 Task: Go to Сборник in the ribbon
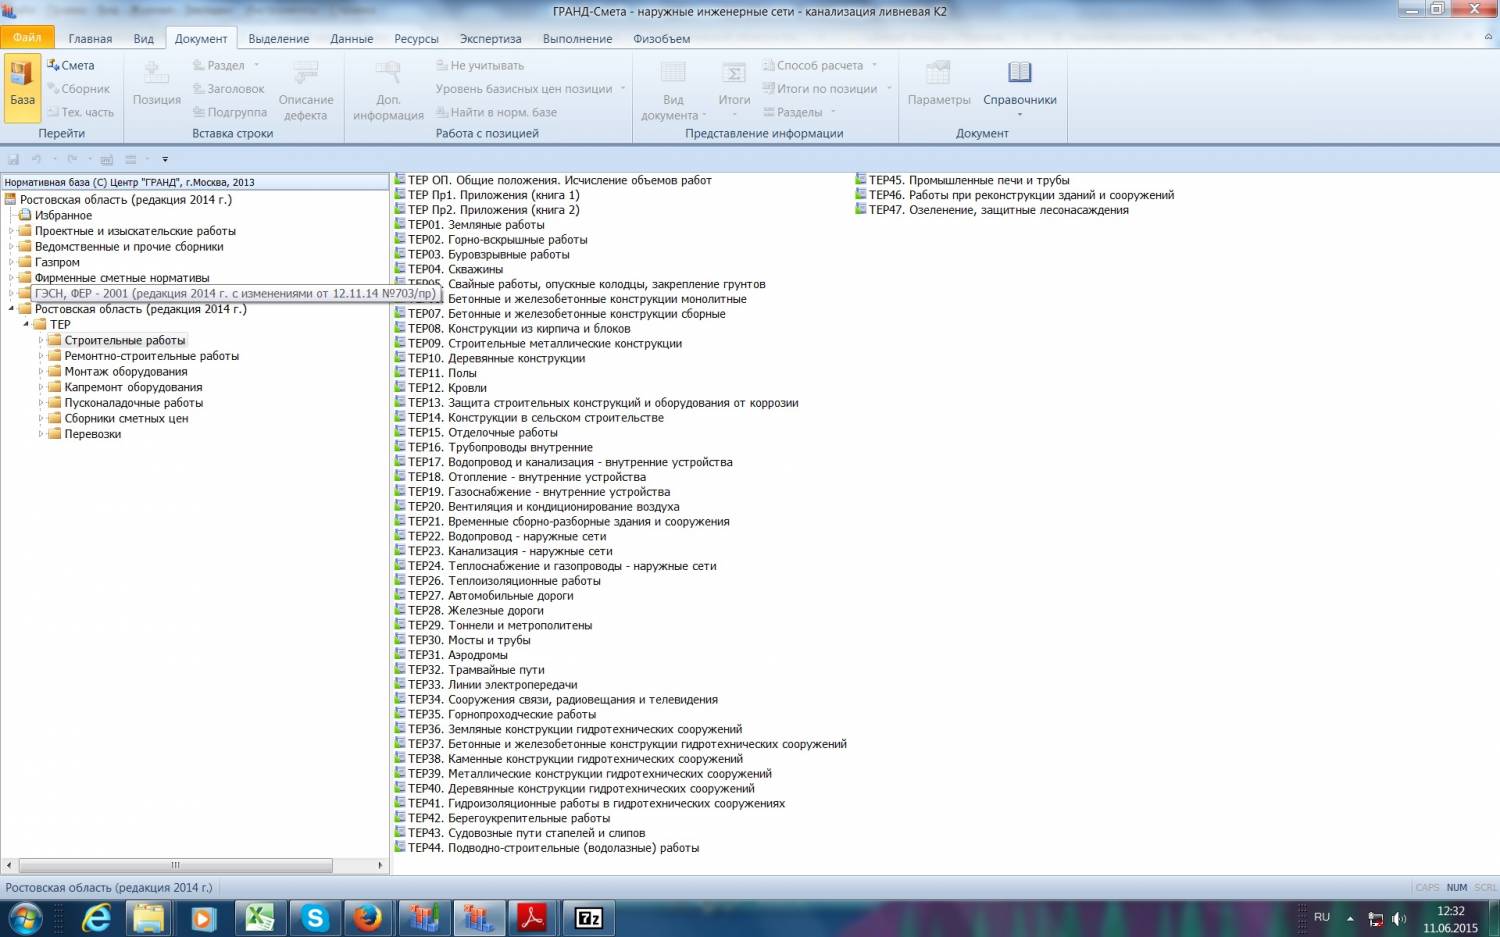78,89
